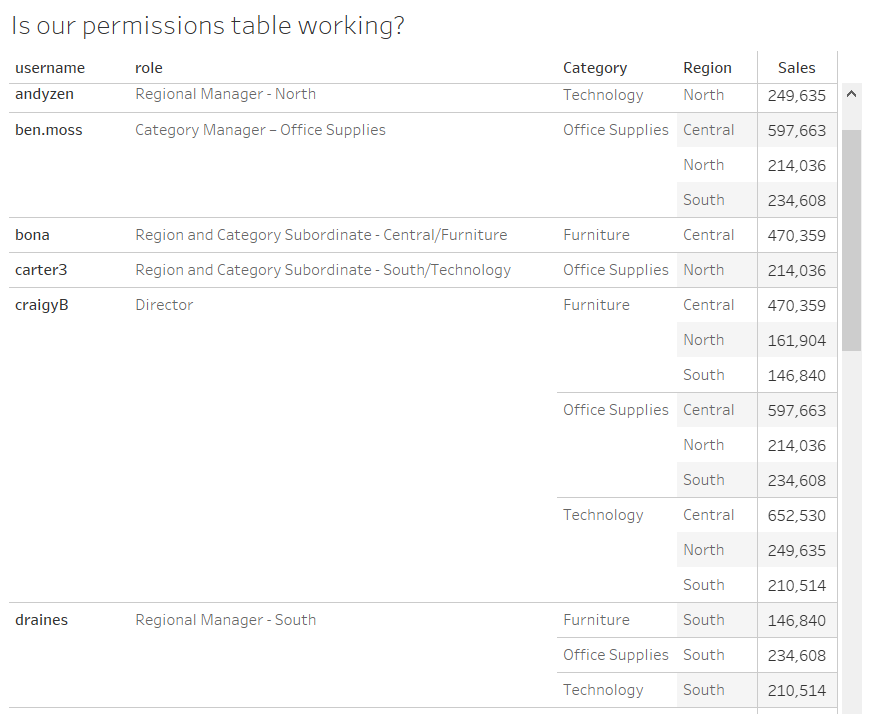Click the Sales column header
This screenshot has width=869, height=714.
tap(796, 68)
